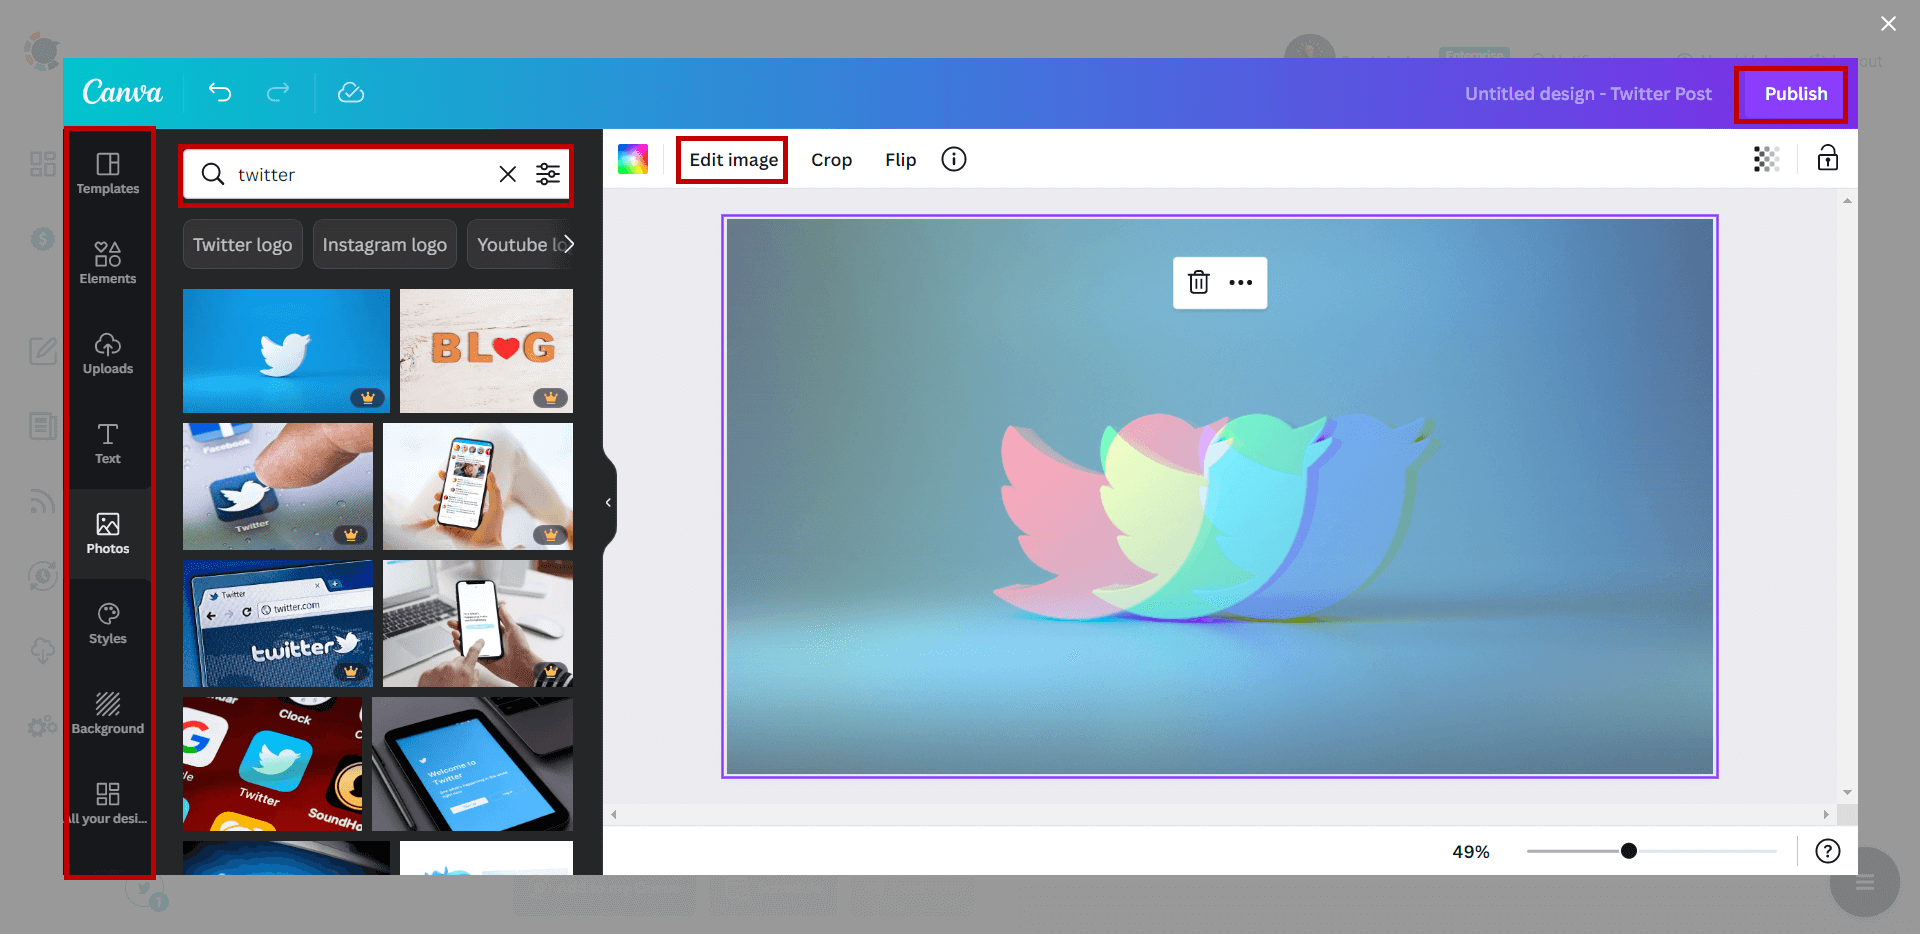Click the 49% zoom value
Viewport: 1920px width, 934px height.
tap(1471, 851)
